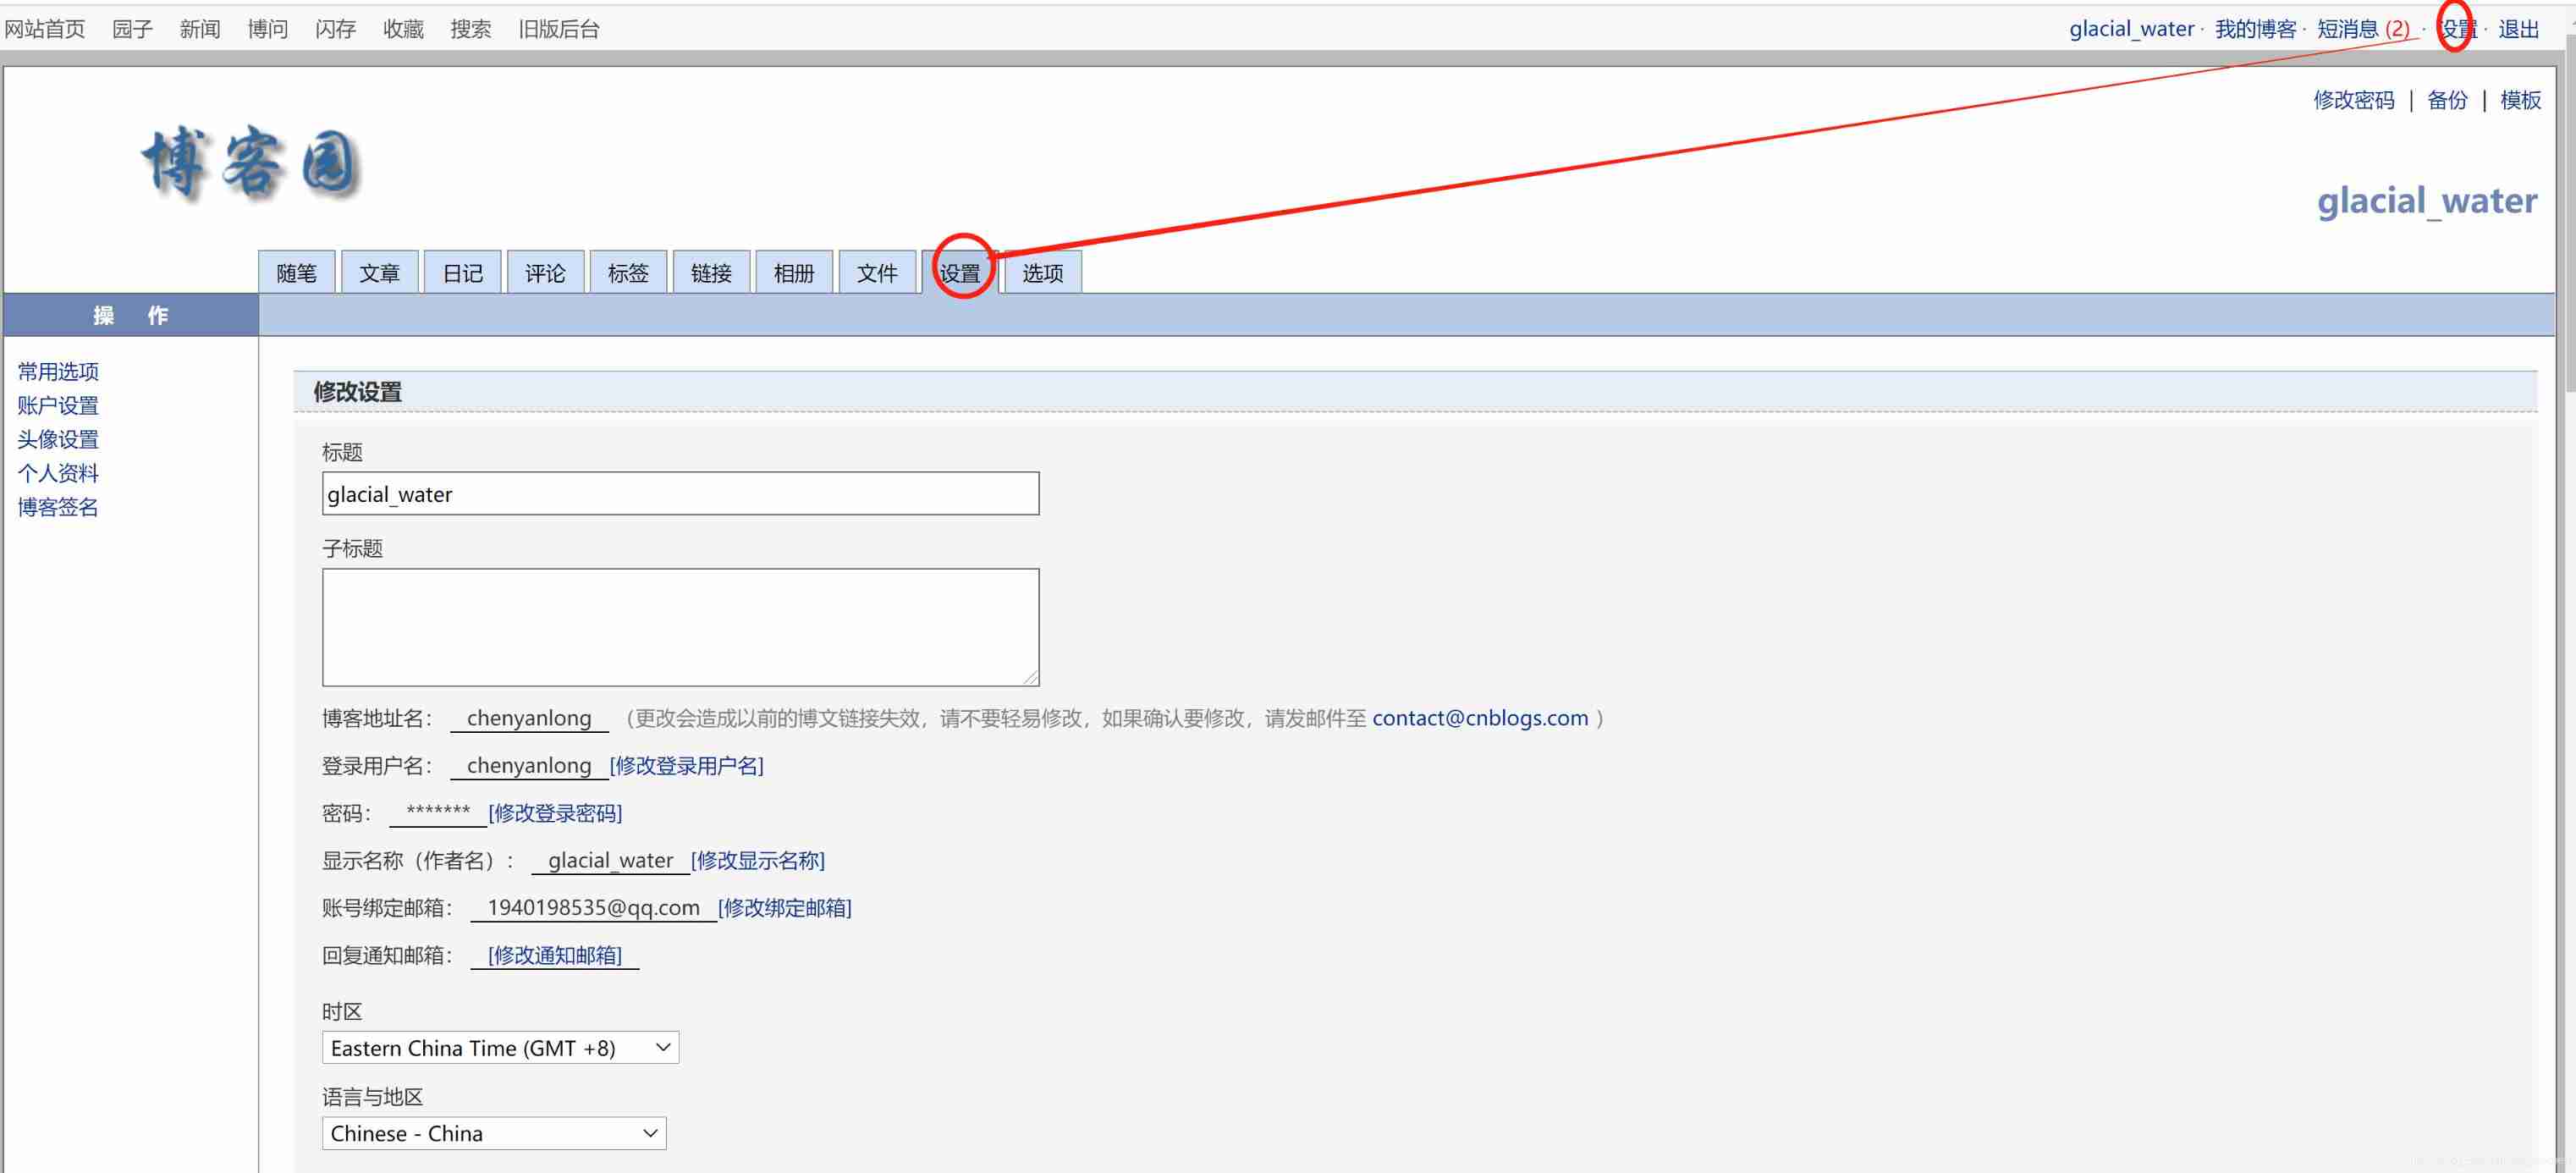The image size is (2576, 1173).
Task: Go to the 文件 tab
Action: pyautogui.click(x=877, y=271)
